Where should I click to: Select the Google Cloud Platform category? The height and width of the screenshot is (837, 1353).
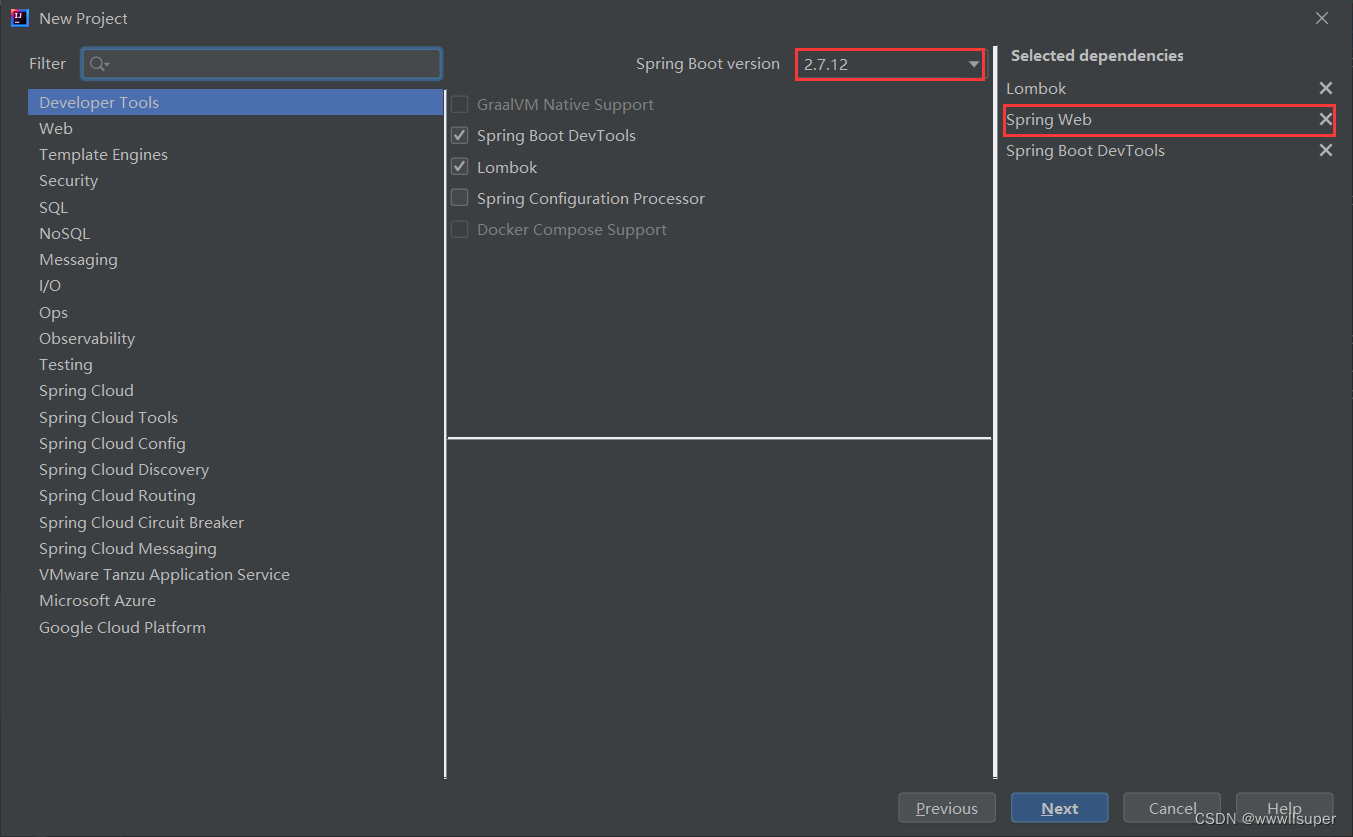coord(236,627)
